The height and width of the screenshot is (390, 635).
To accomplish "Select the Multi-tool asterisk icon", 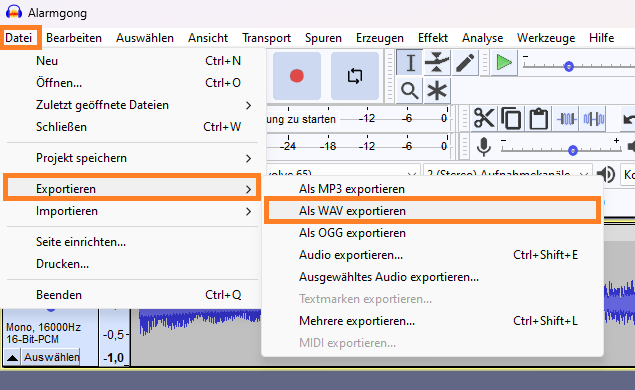I will pyautogui.click(x=437, y=90).
